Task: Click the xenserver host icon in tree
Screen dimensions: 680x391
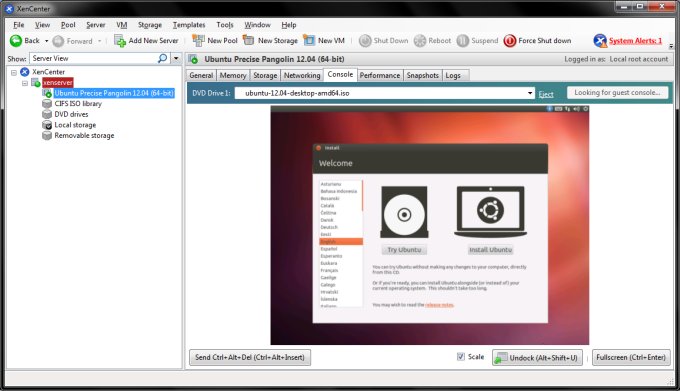Action: (36, 82)
